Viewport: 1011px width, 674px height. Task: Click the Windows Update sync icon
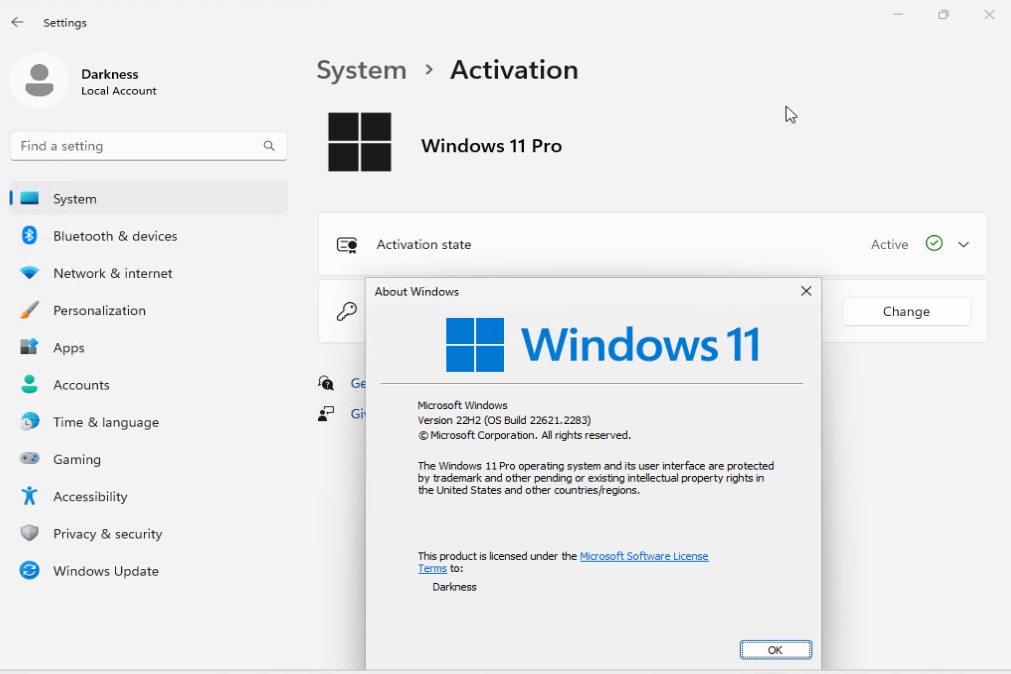click(29, 570)
